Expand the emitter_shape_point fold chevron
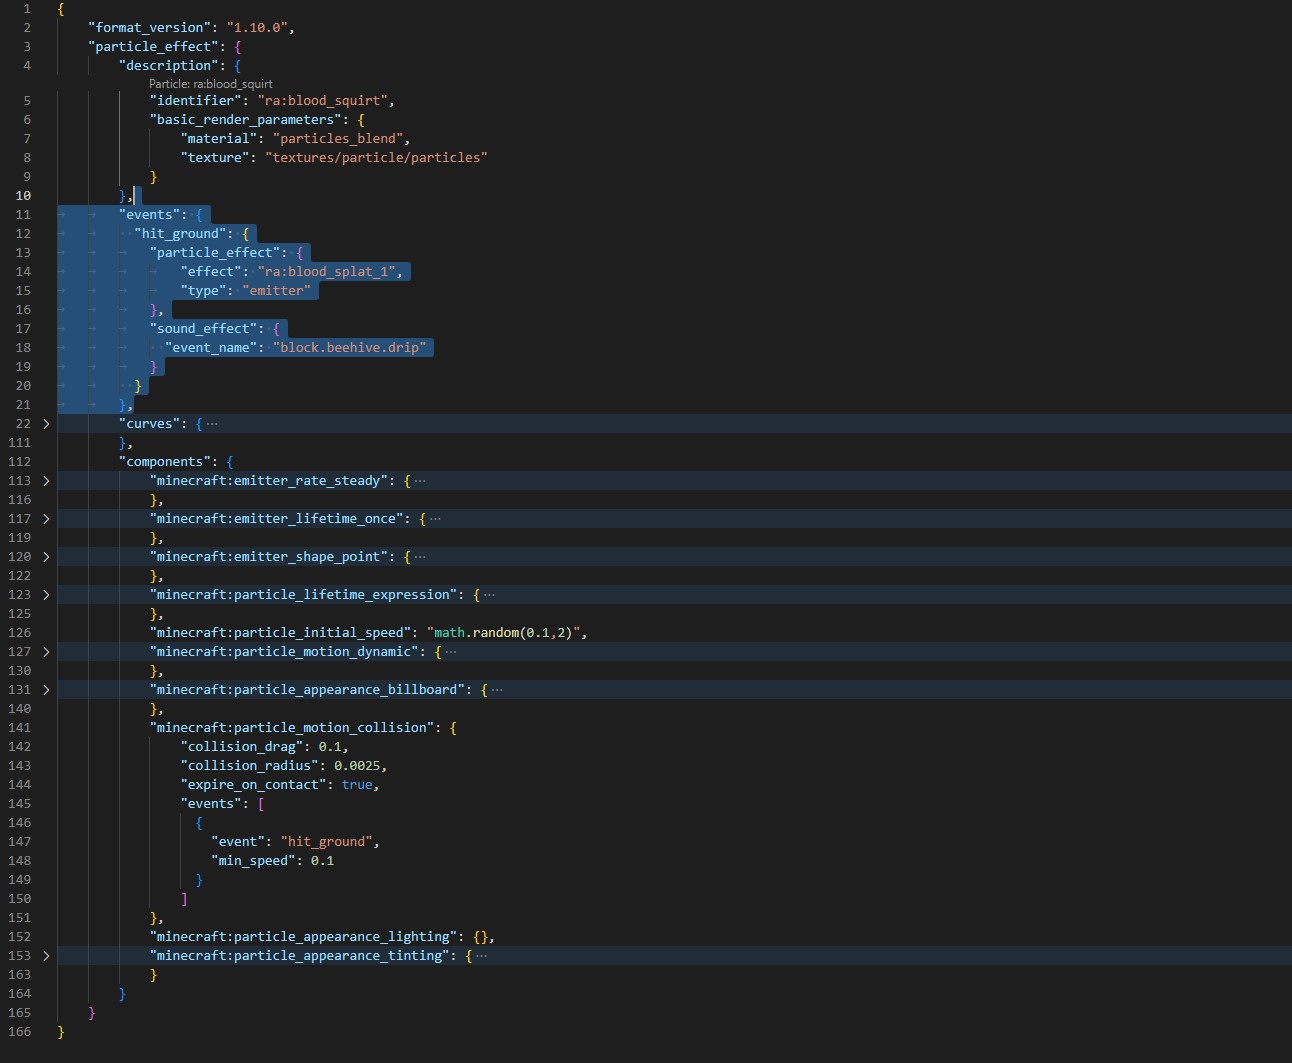The image size is (1292, 1063). coord(46,557)
